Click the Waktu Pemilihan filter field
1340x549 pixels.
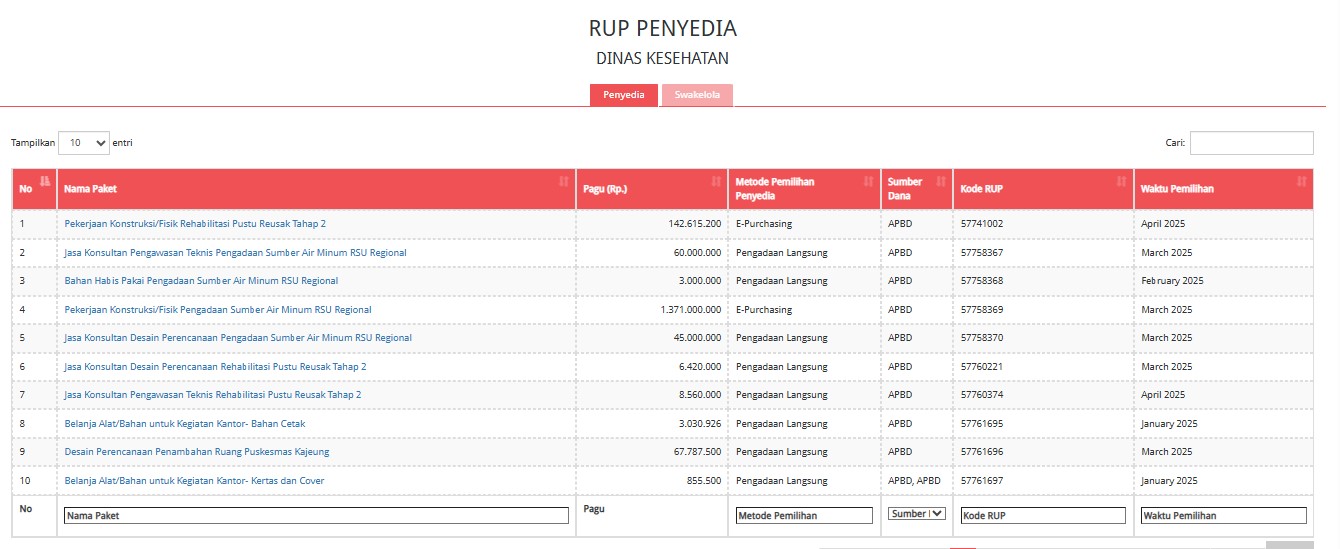1223,516
